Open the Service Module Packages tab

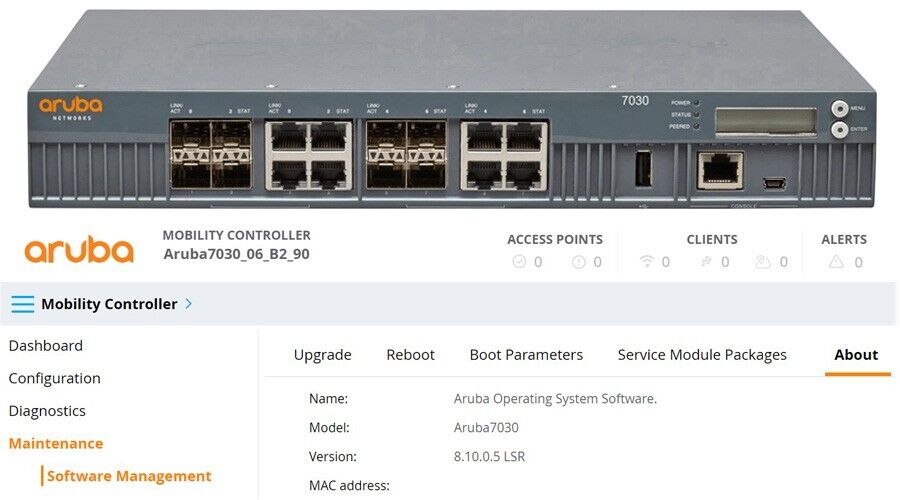pyautogui.click(x=702, y=355)
